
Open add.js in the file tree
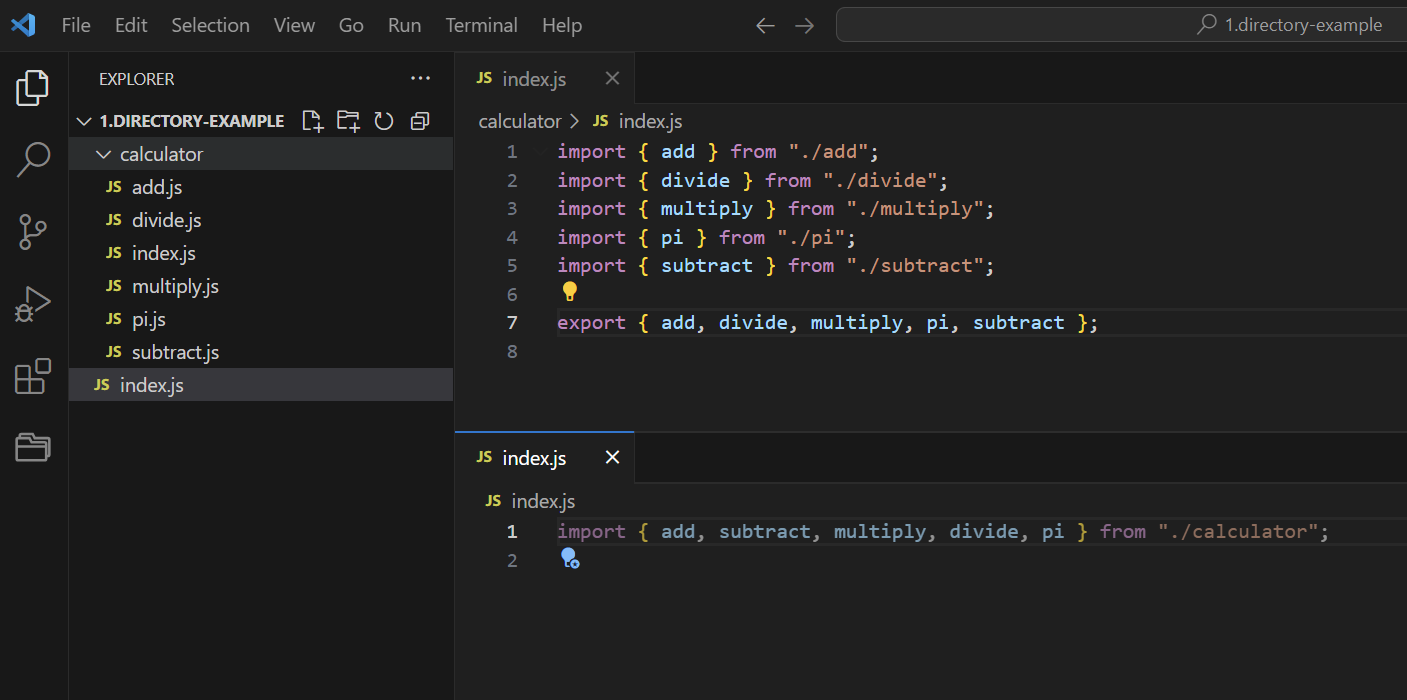[x=261, y=187]
